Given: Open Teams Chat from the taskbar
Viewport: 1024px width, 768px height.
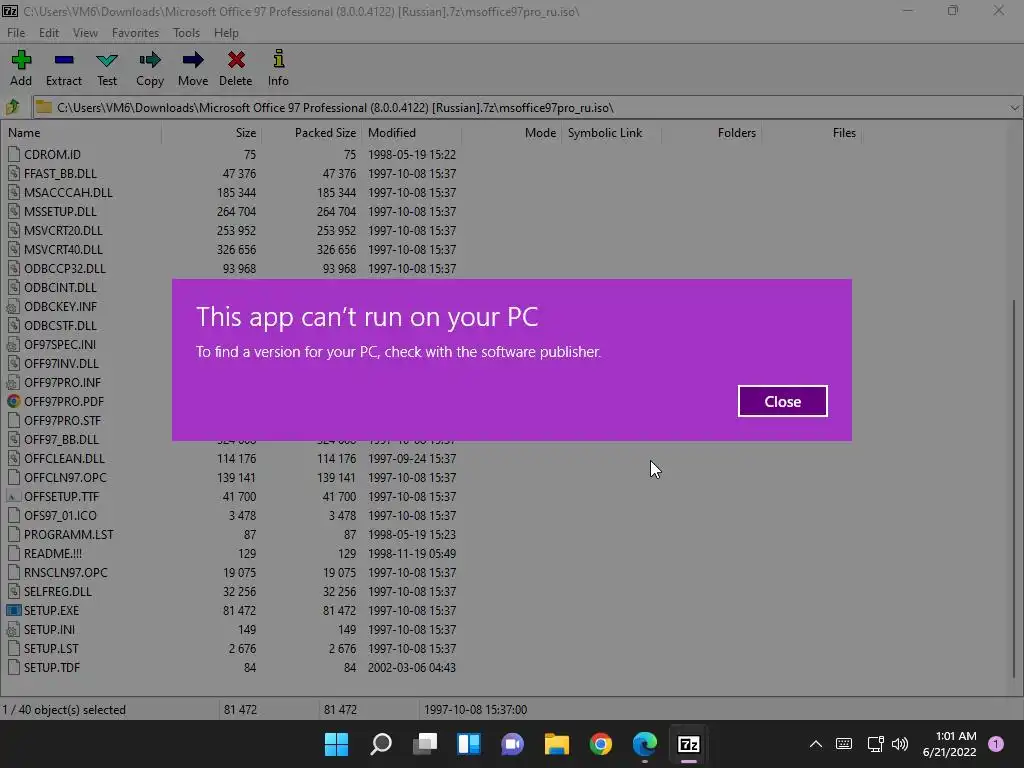Looking at the screenshot, I should pos(513,744).
